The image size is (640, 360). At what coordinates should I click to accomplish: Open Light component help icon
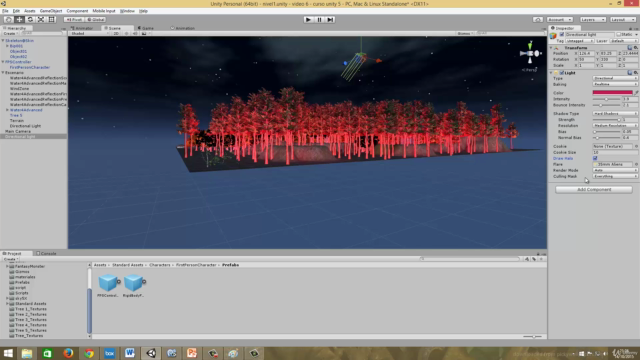tap(630, 73)
